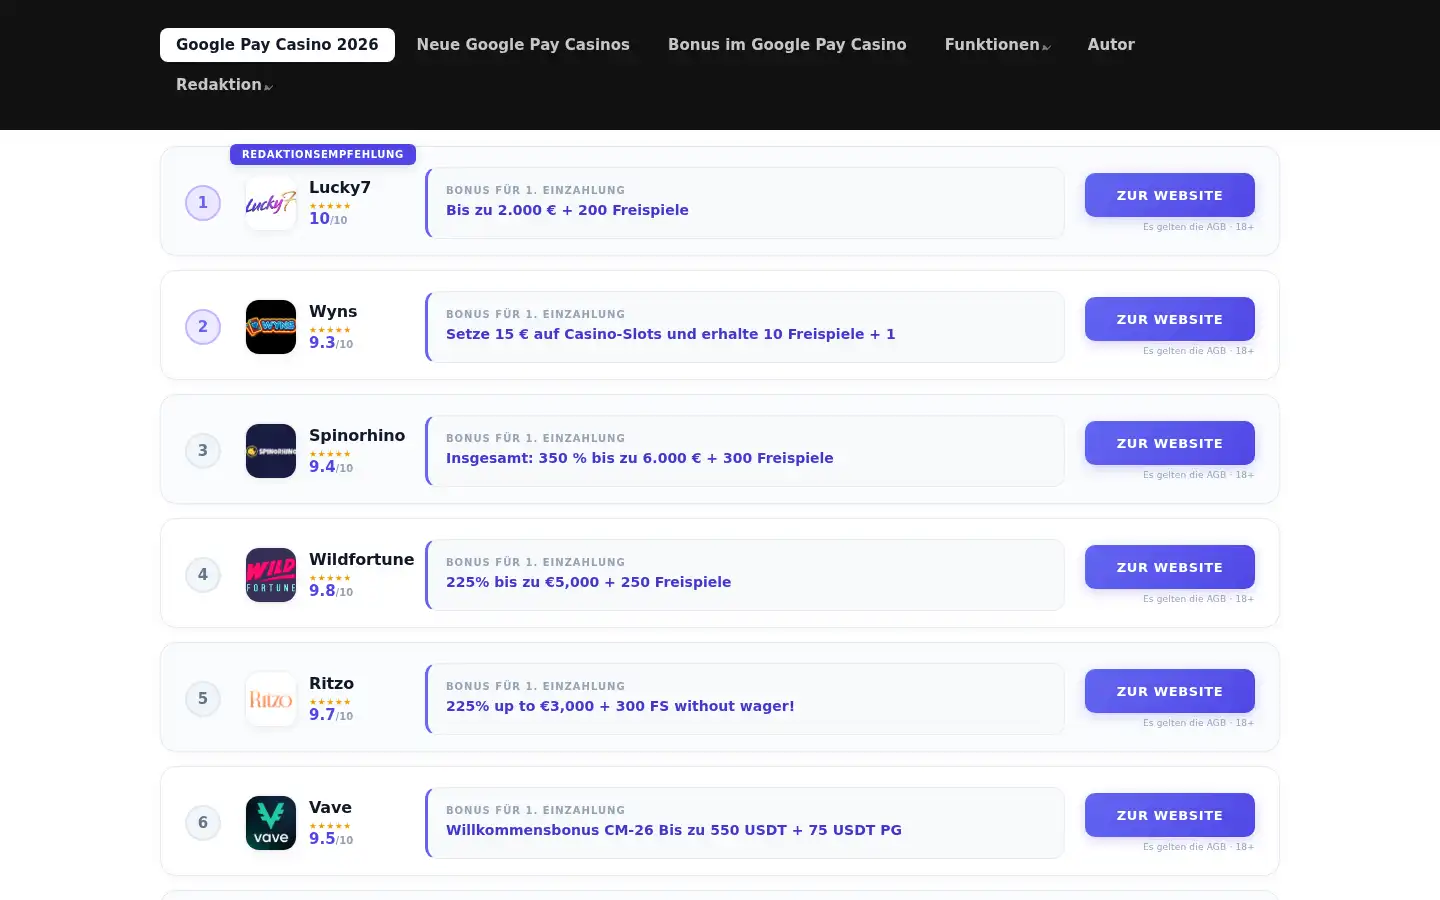Click Zur Website for Lucky7
Viewport: 1440px width, 900px height.
(x=1170, y=195)
